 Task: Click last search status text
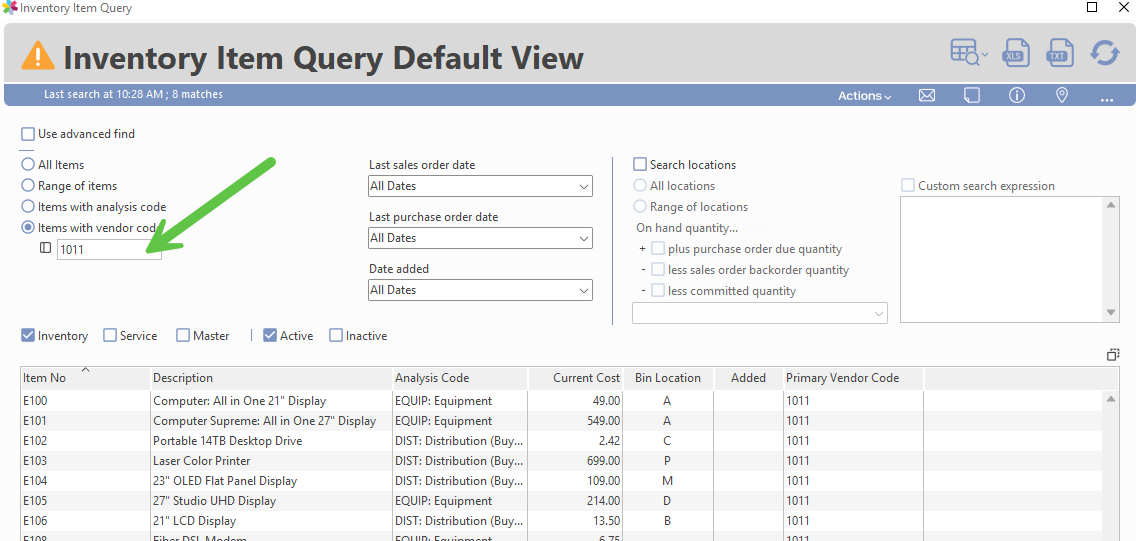coord(133,94)
